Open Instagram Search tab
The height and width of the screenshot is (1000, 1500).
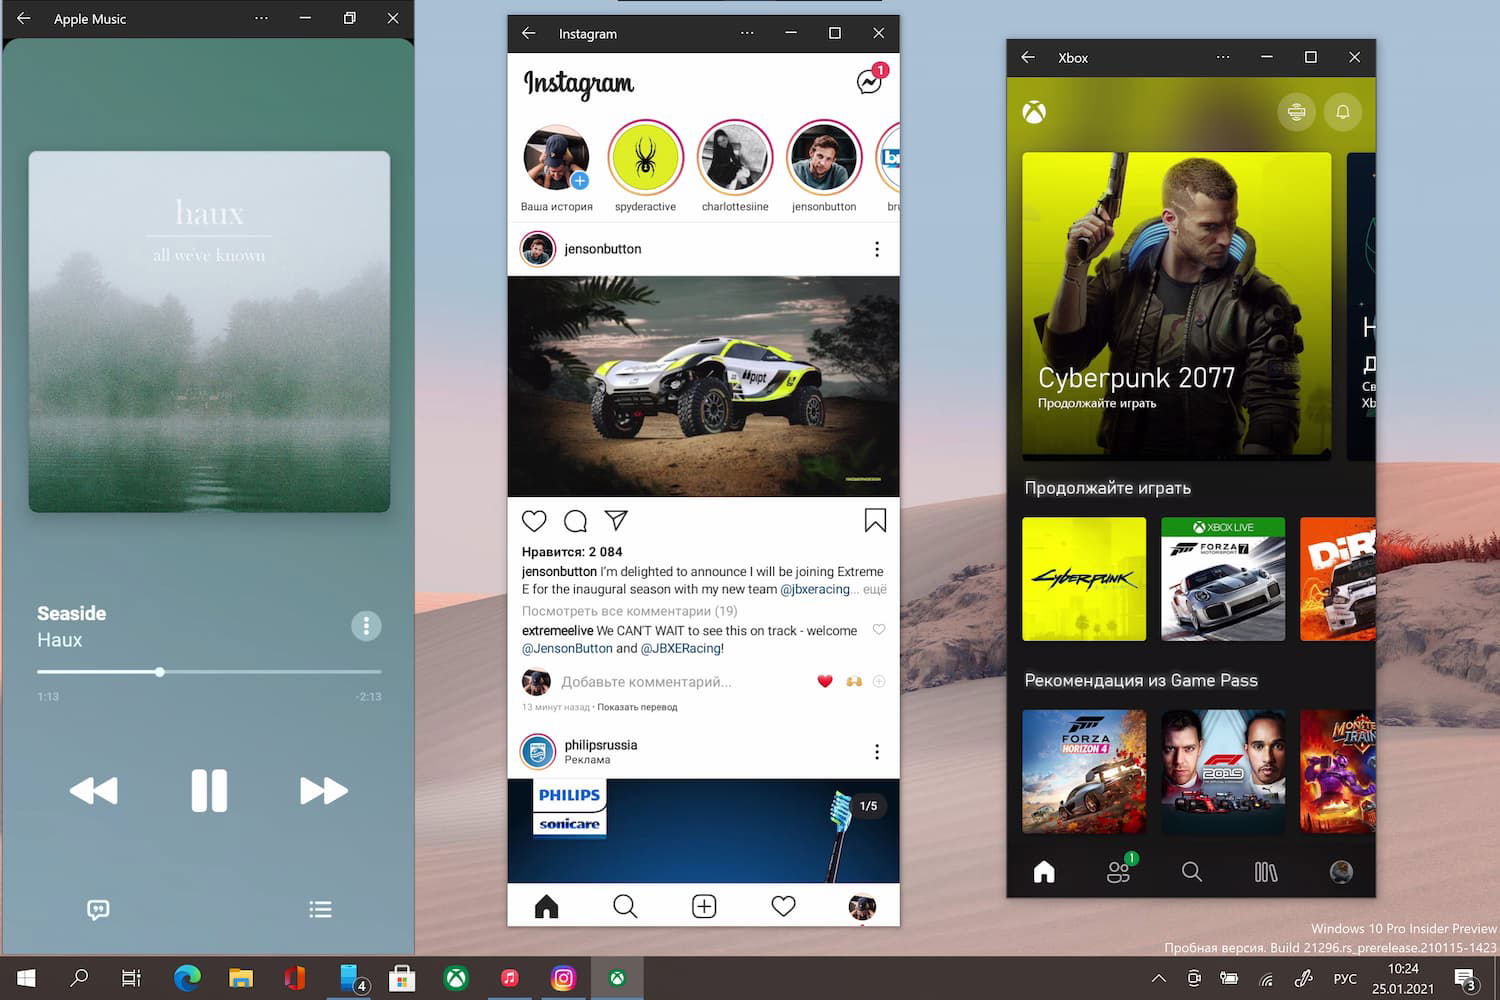pyautogui.click(x=625, y=906)
